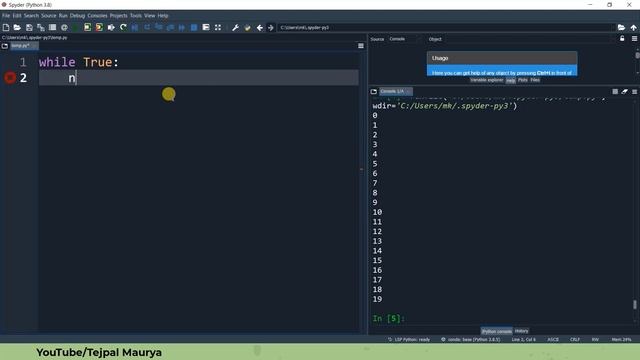Open the editor pane options menu
Image resolution: width=640 pixels, height=360 pixels.
tap(361, 46)
